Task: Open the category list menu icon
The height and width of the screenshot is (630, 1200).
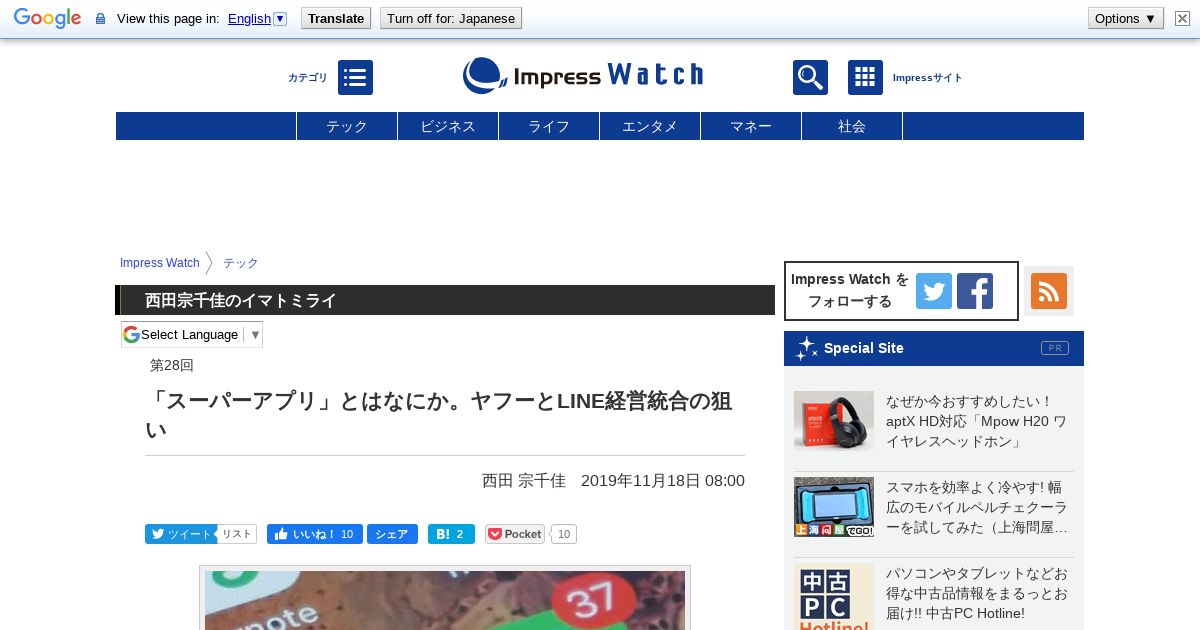Action: (355, 77)
